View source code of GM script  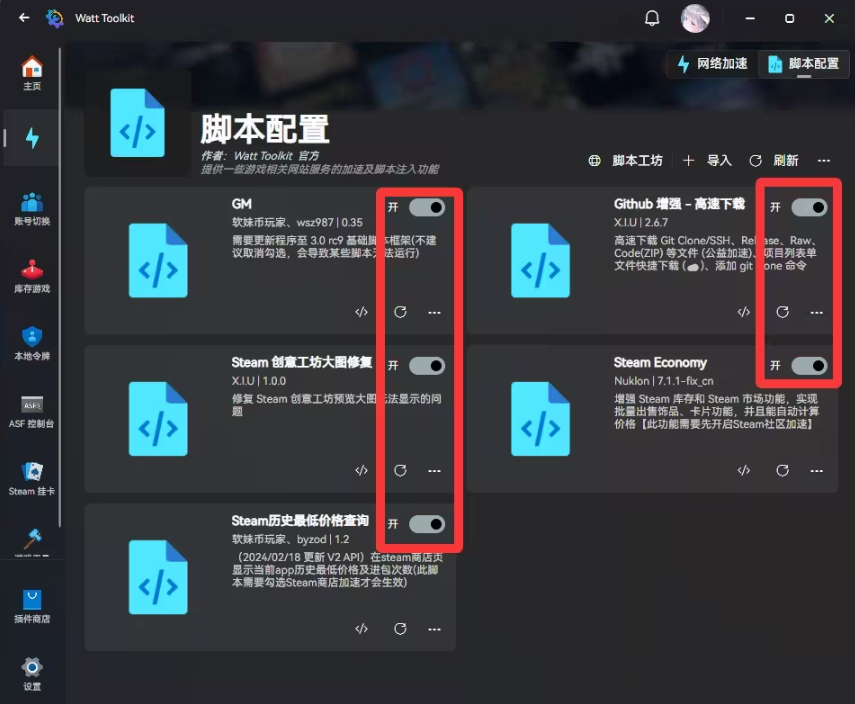click(362, 312)
